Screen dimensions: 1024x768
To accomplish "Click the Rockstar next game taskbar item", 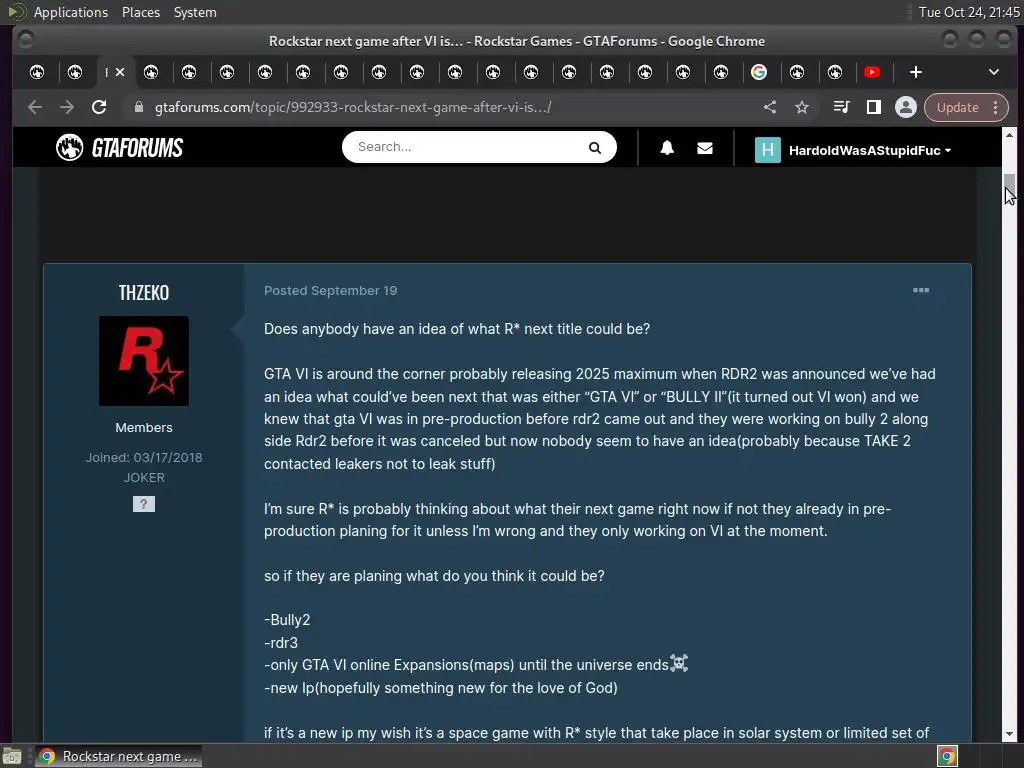I will (x=118, y=756).
